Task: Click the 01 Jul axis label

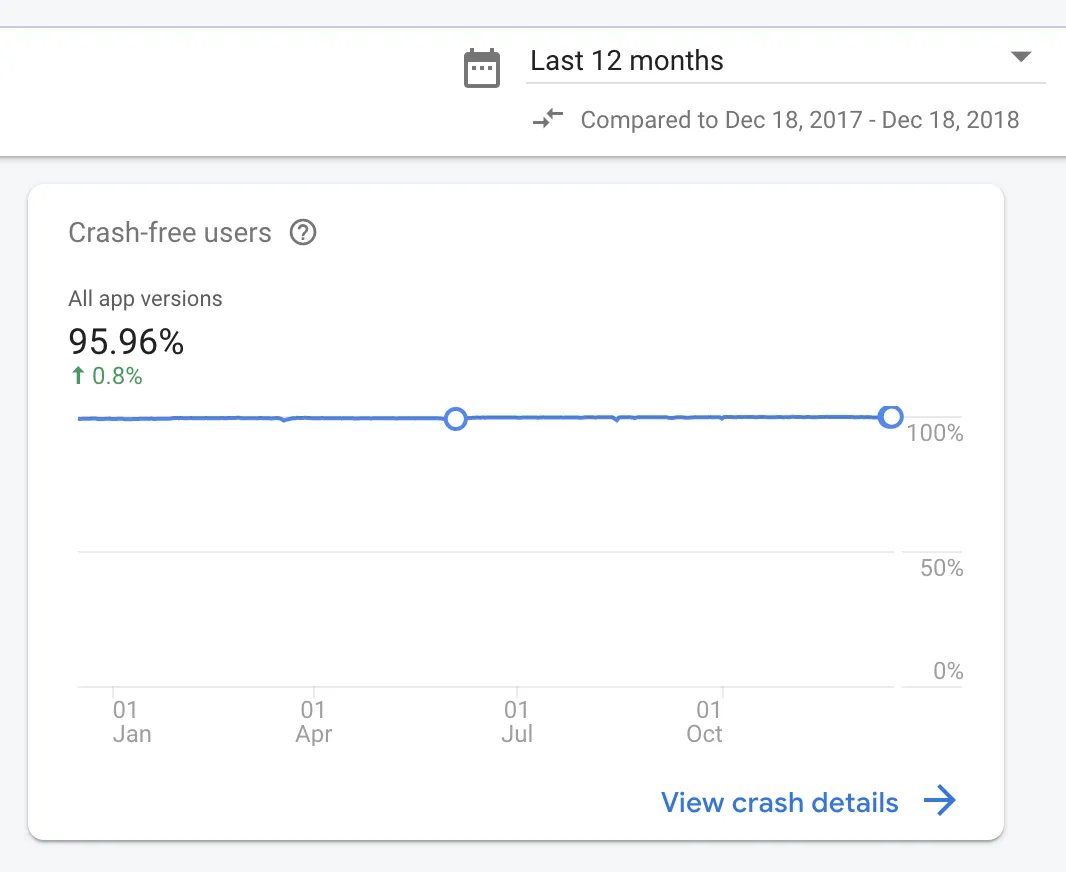Action: click(x=516, y=722)
